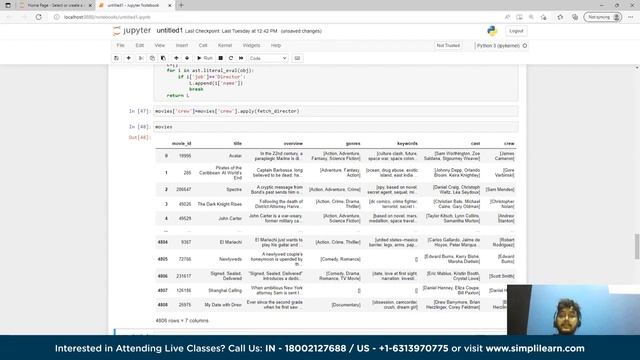The image size is (640, 360).
Task: Click title cell El Mariachi
Action: 231,242
